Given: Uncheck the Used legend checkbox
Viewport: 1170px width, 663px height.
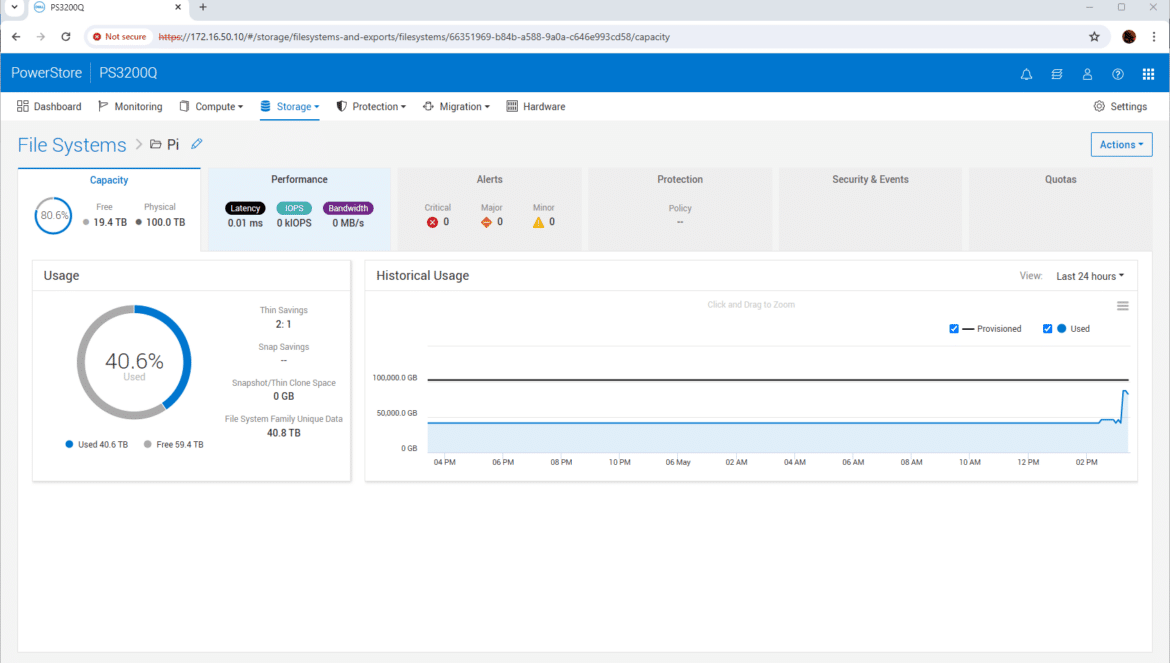Looking at the screenshot, I should pos(1047,329).
